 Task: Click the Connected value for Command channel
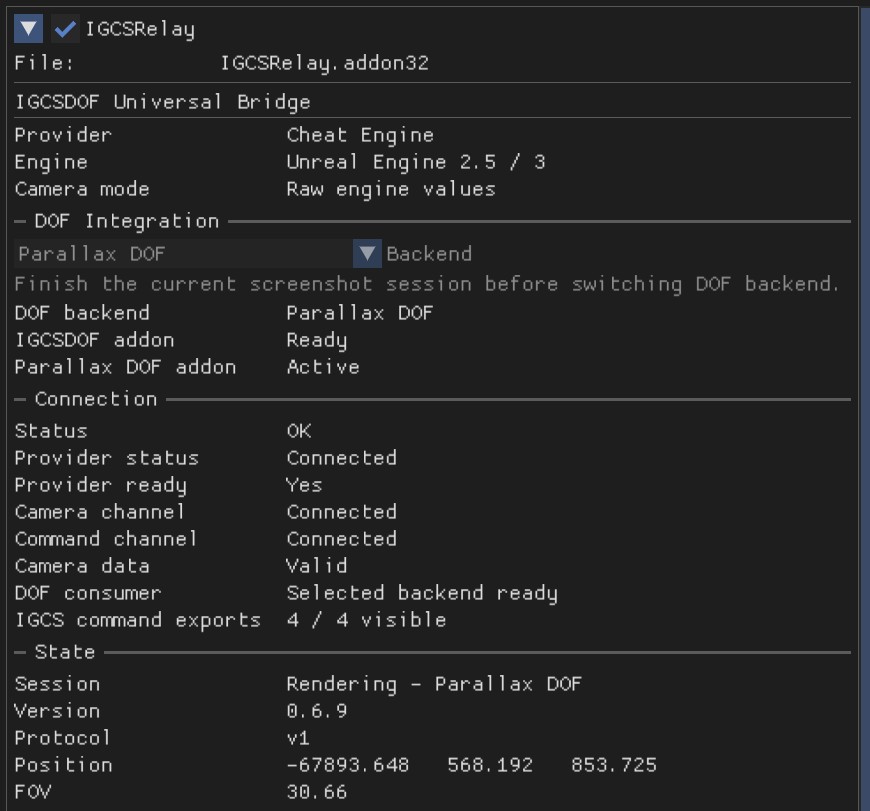(x=342, y=539)
